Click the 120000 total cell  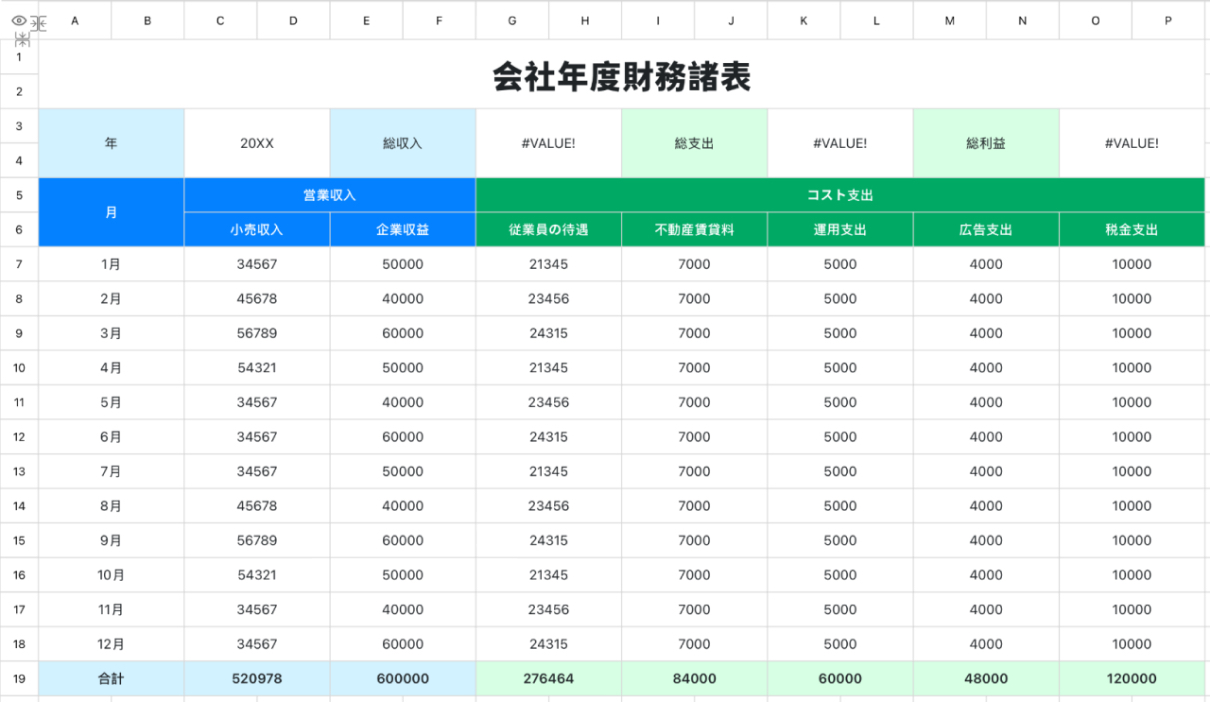click(x=1132, y=678)
